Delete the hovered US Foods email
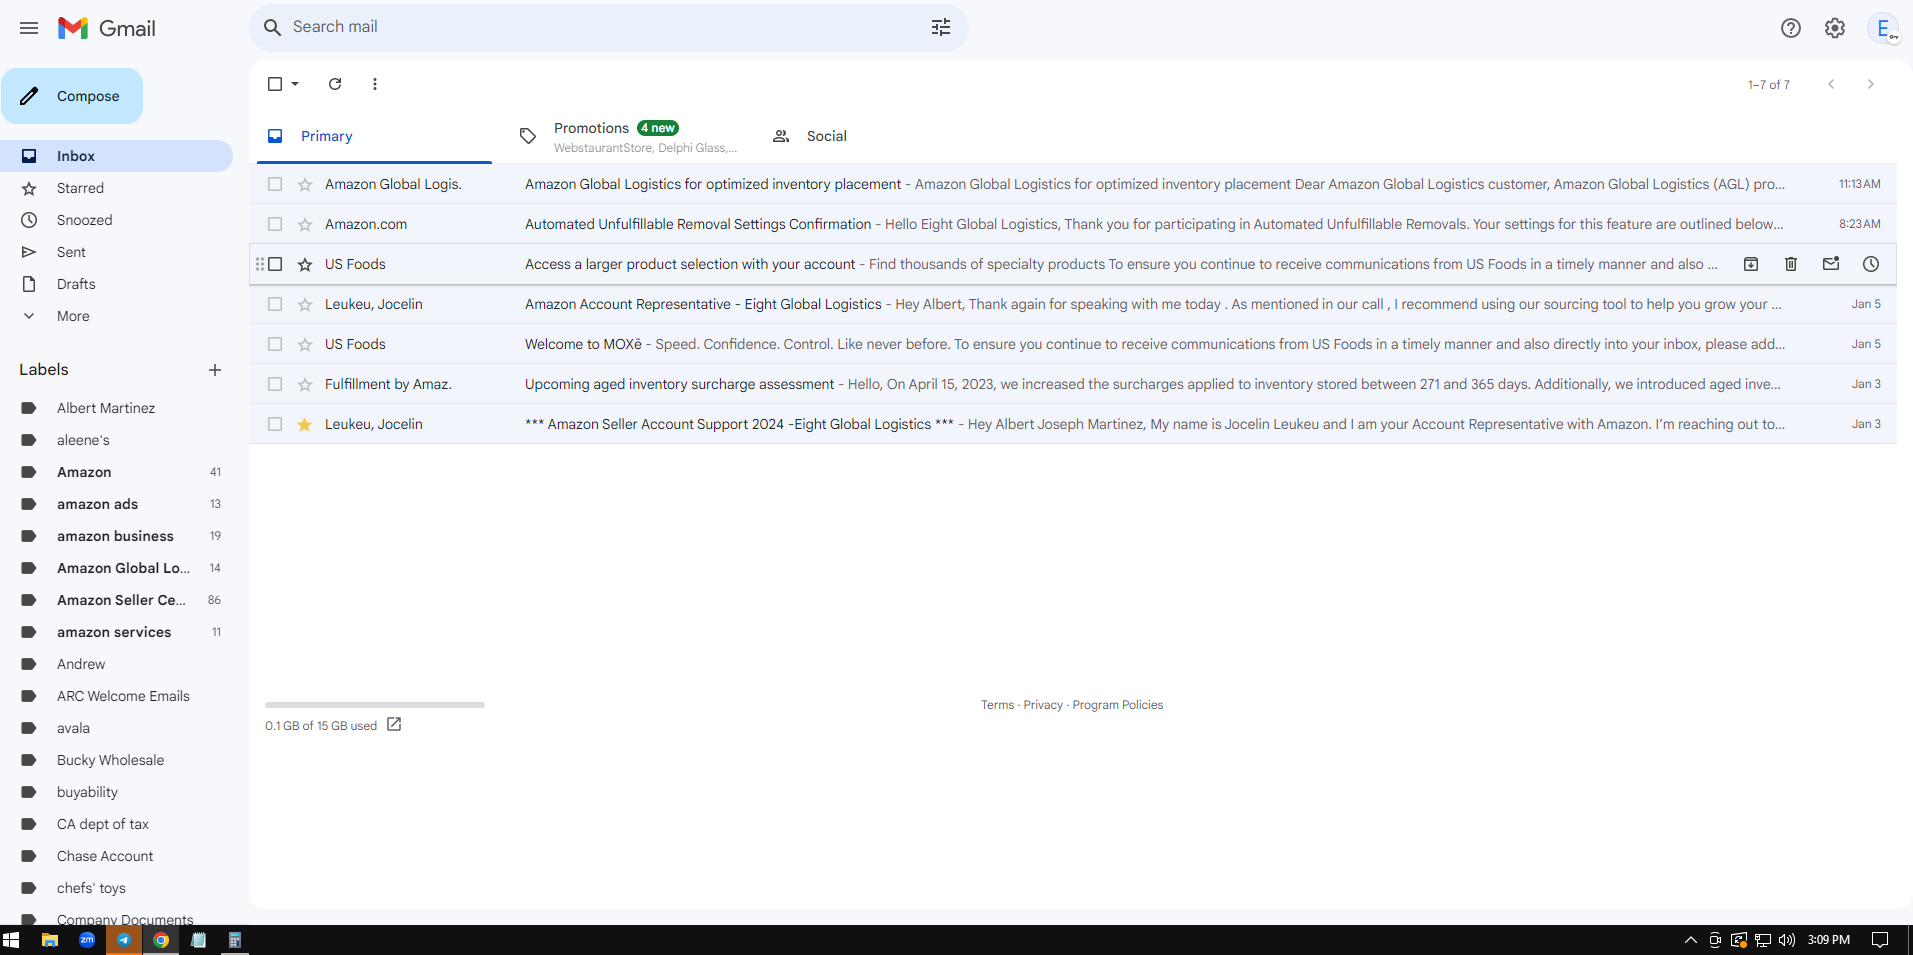 (1791, 264)
